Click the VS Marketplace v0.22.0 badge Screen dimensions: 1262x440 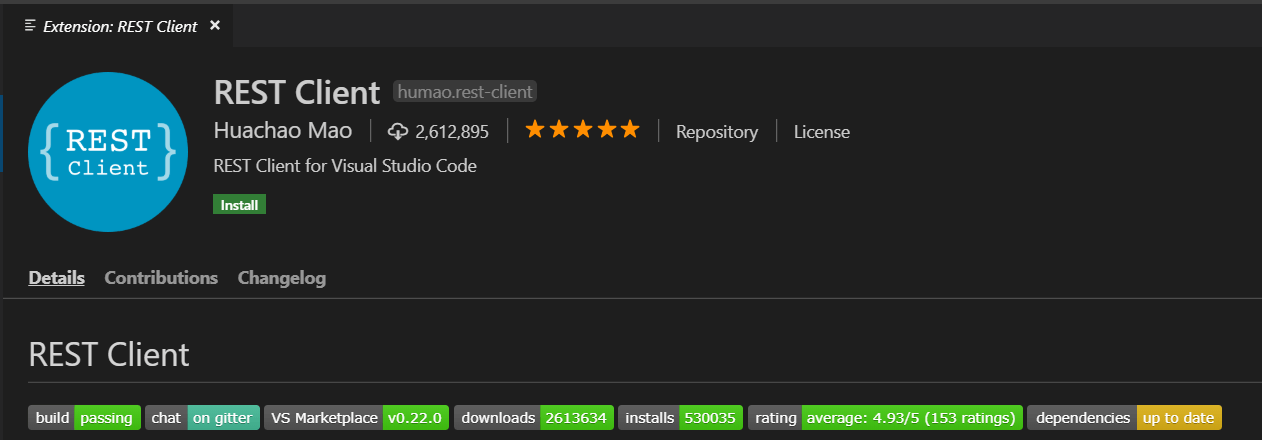coord(357,417)
